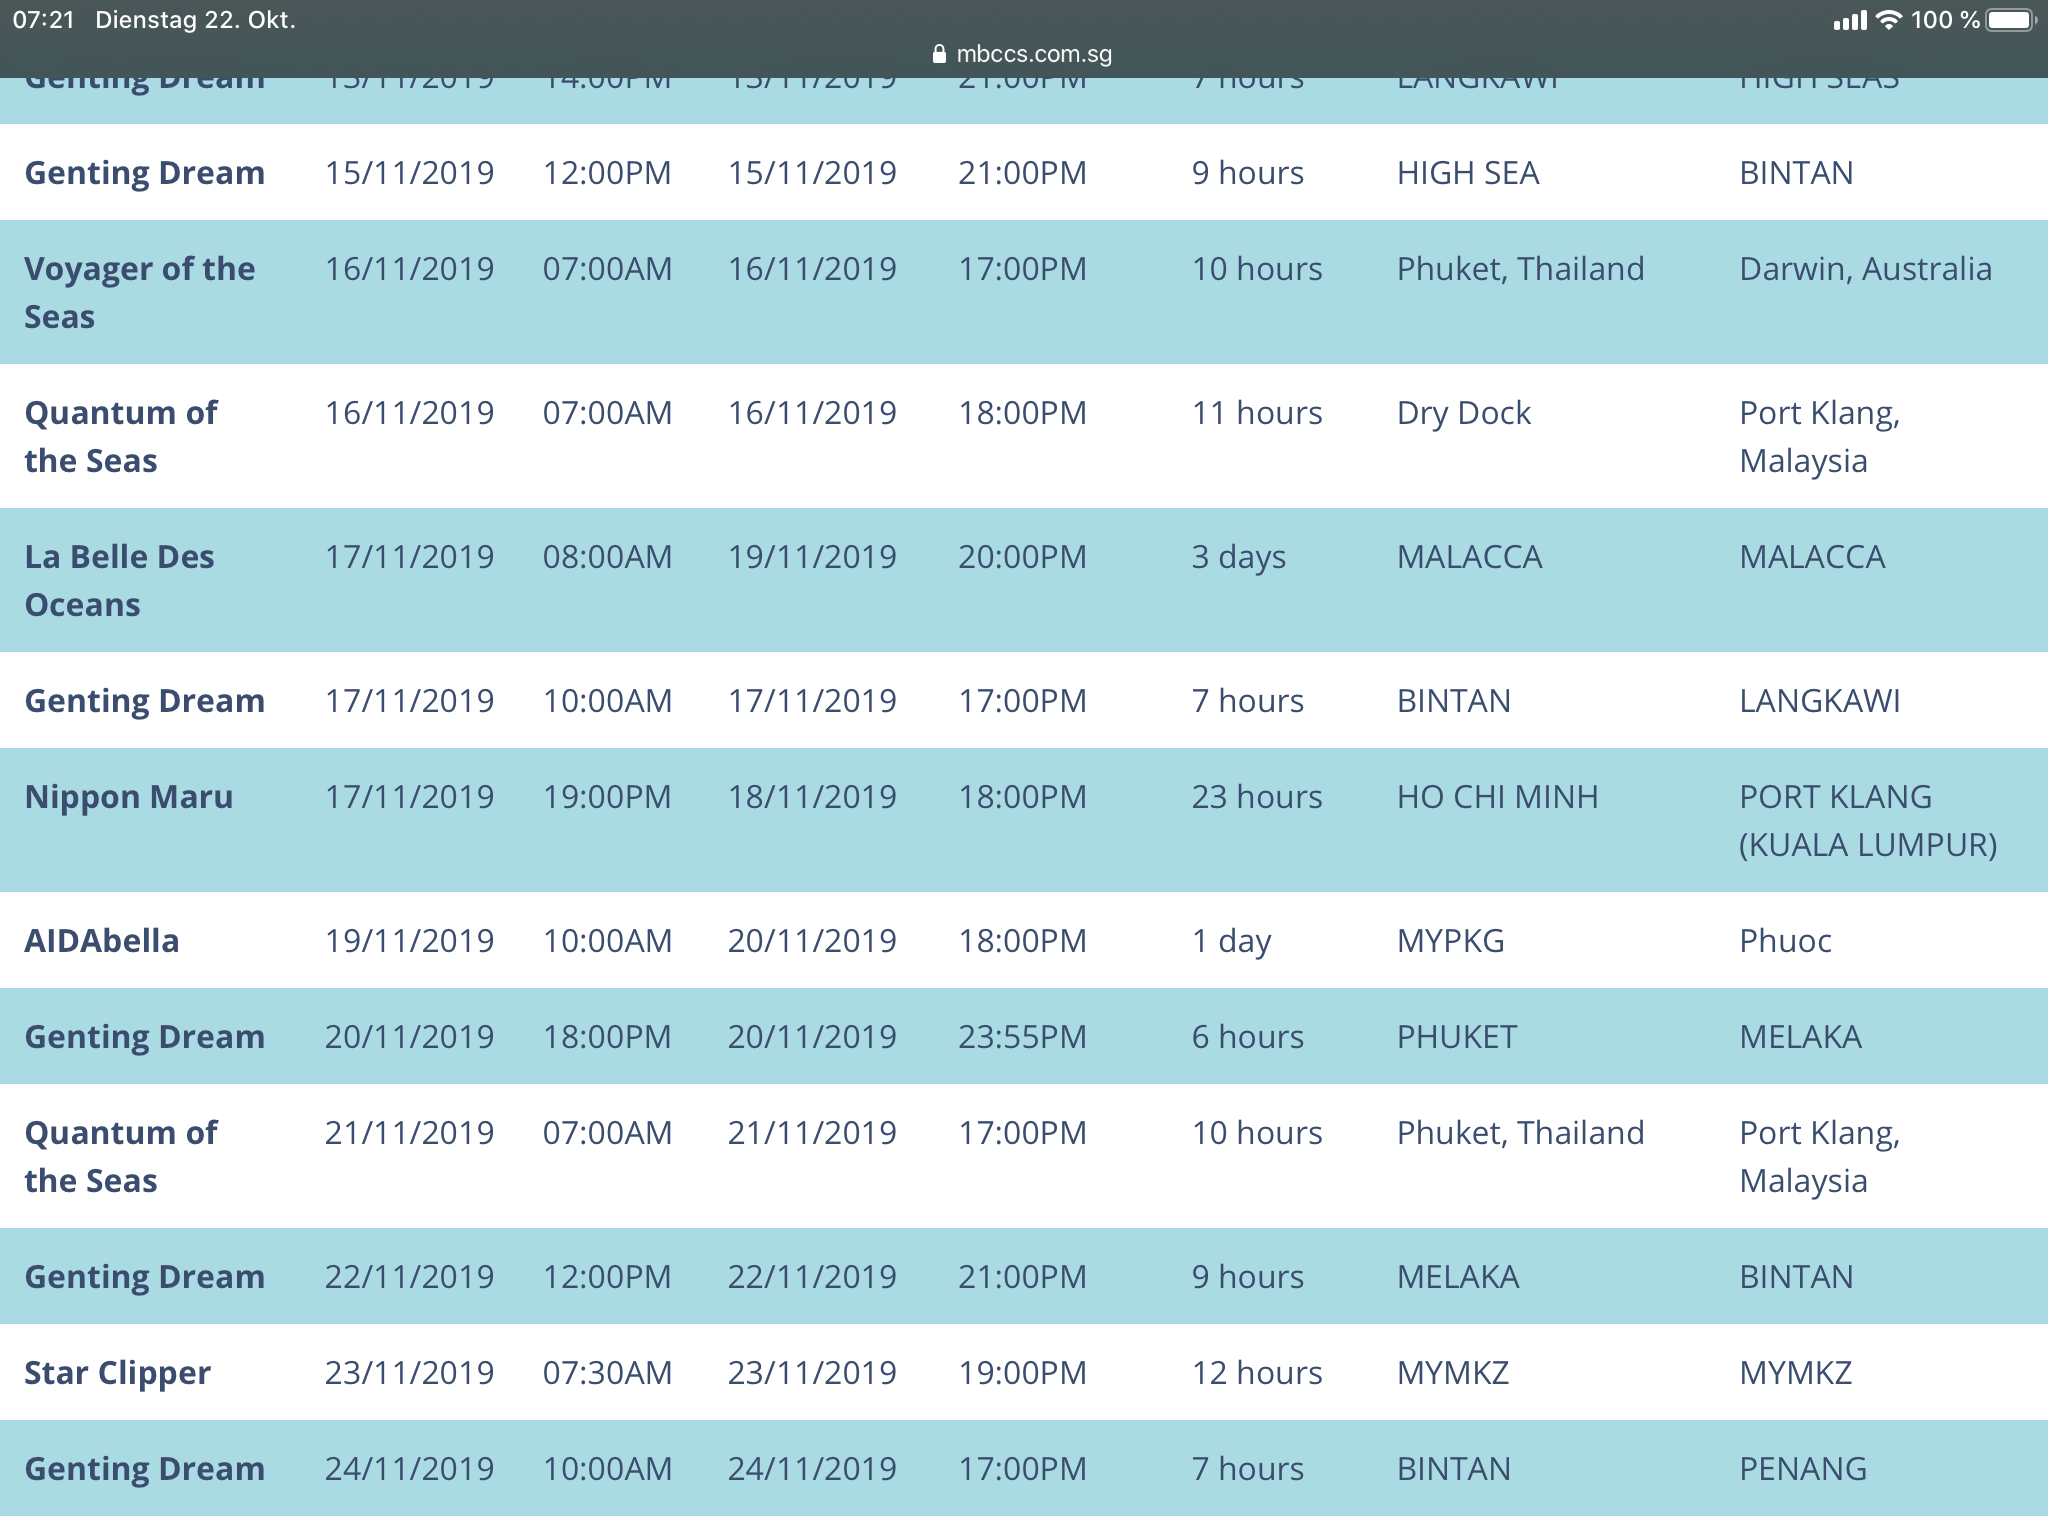Screen dimensions: 2048x1536
Task: Select the 23:55PM departure time
Action: click(x=1021, y=1037)
